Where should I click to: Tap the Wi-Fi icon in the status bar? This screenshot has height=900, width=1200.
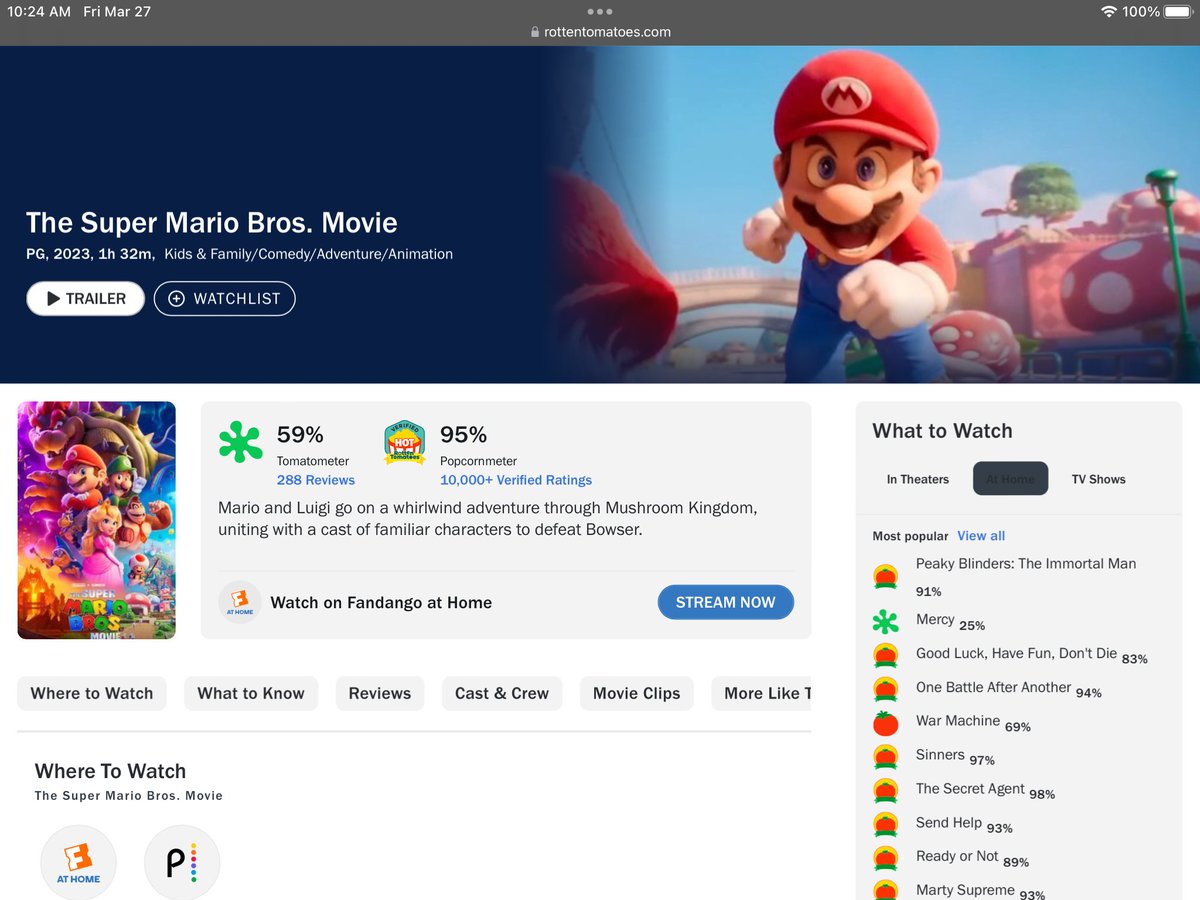point(1108,12)
